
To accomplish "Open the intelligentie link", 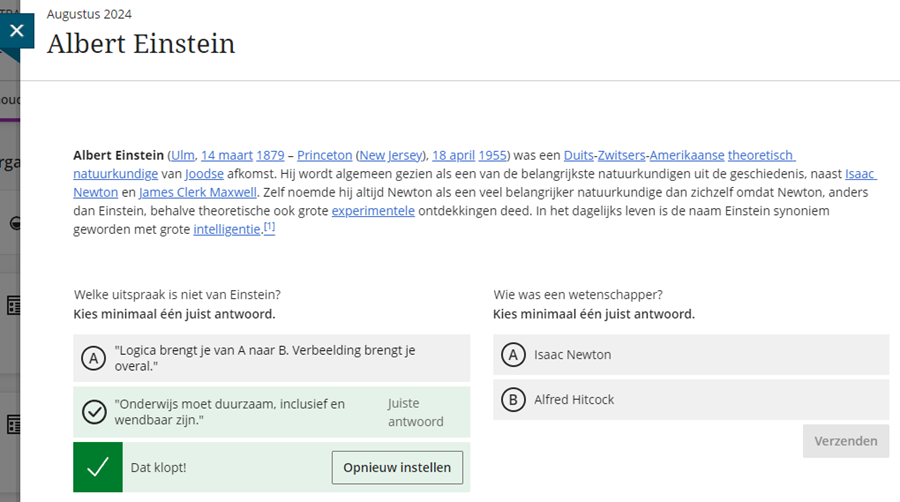I will [227, 229].
